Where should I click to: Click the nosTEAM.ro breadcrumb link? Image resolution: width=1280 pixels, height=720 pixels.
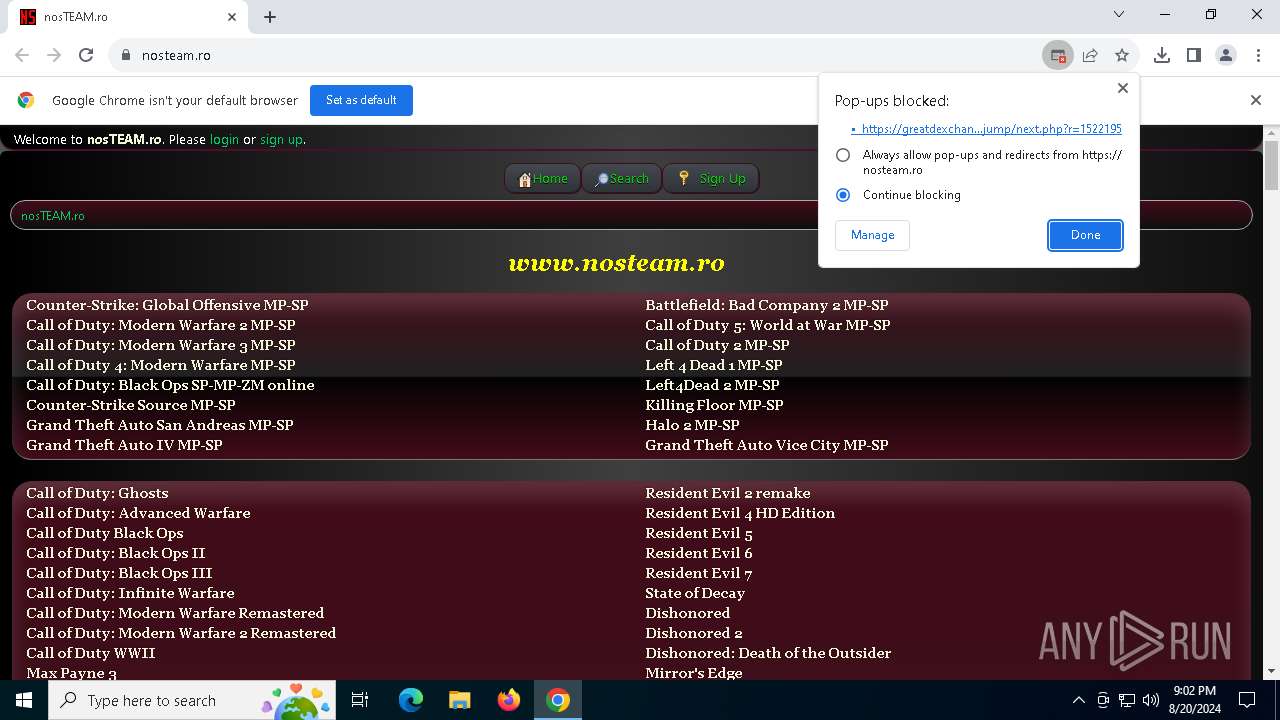(53, 216)
